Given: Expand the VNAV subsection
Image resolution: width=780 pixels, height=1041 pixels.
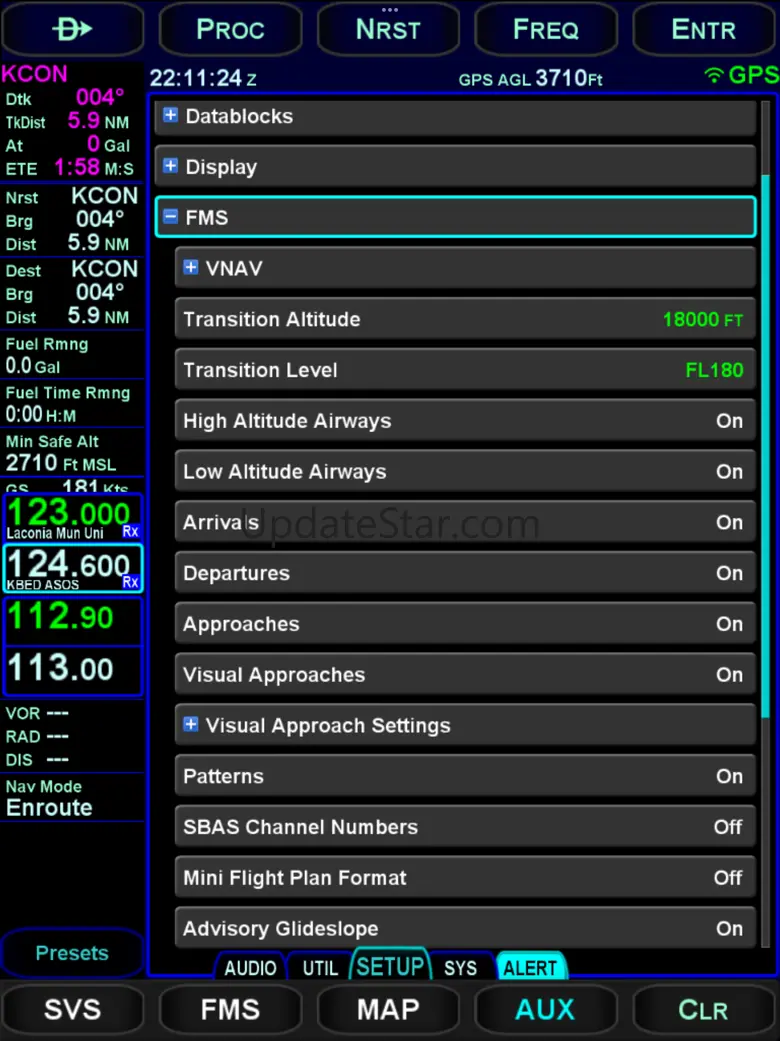Looking at the screenshot, I should click(x=465, y=268).
